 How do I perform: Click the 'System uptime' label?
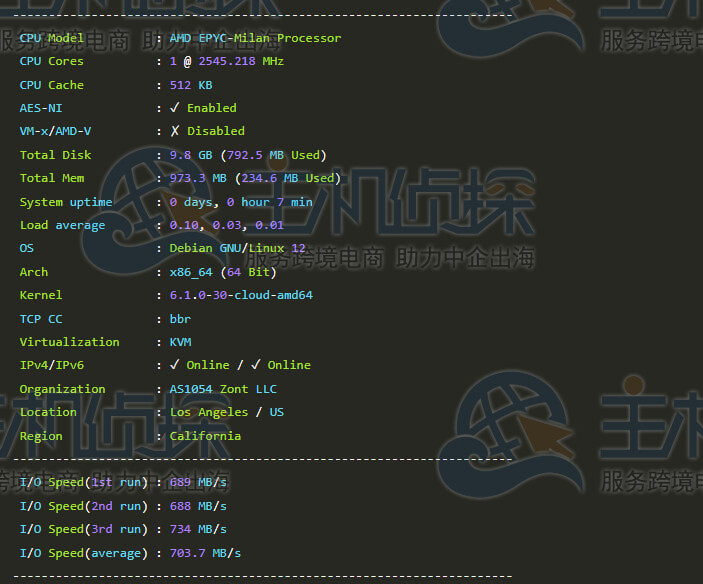(x=66, y=202)
